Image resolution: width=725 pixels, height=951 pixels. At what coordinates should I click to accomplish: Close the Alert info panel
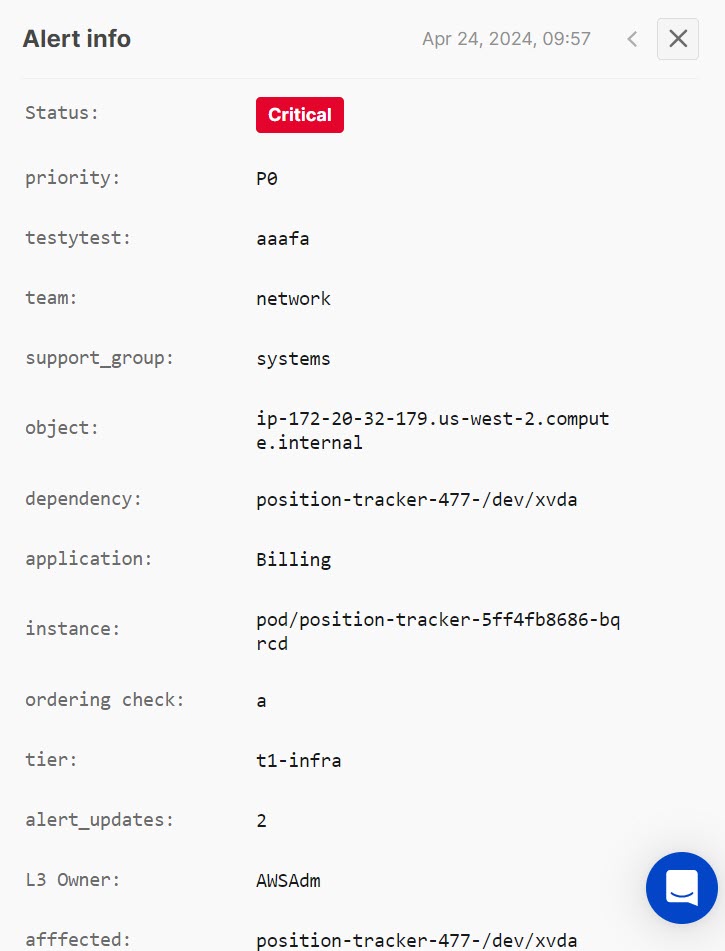pos(677,39)
